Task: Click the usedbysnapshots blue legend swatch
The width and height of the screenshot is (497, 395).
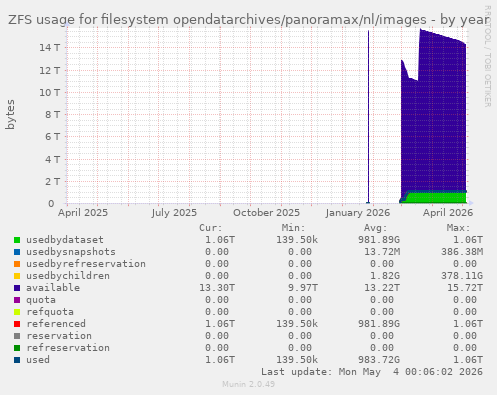Action: (17, 252)
